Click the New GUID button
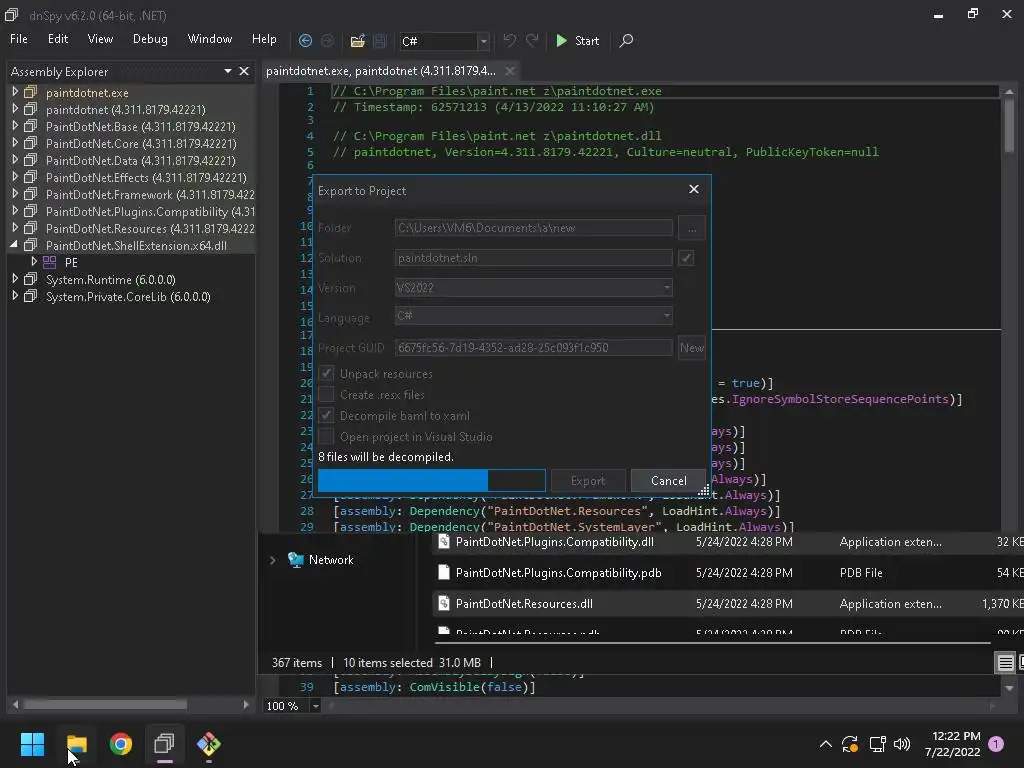1024x768 pixels. pyautogui.click(x=692, y=347)
